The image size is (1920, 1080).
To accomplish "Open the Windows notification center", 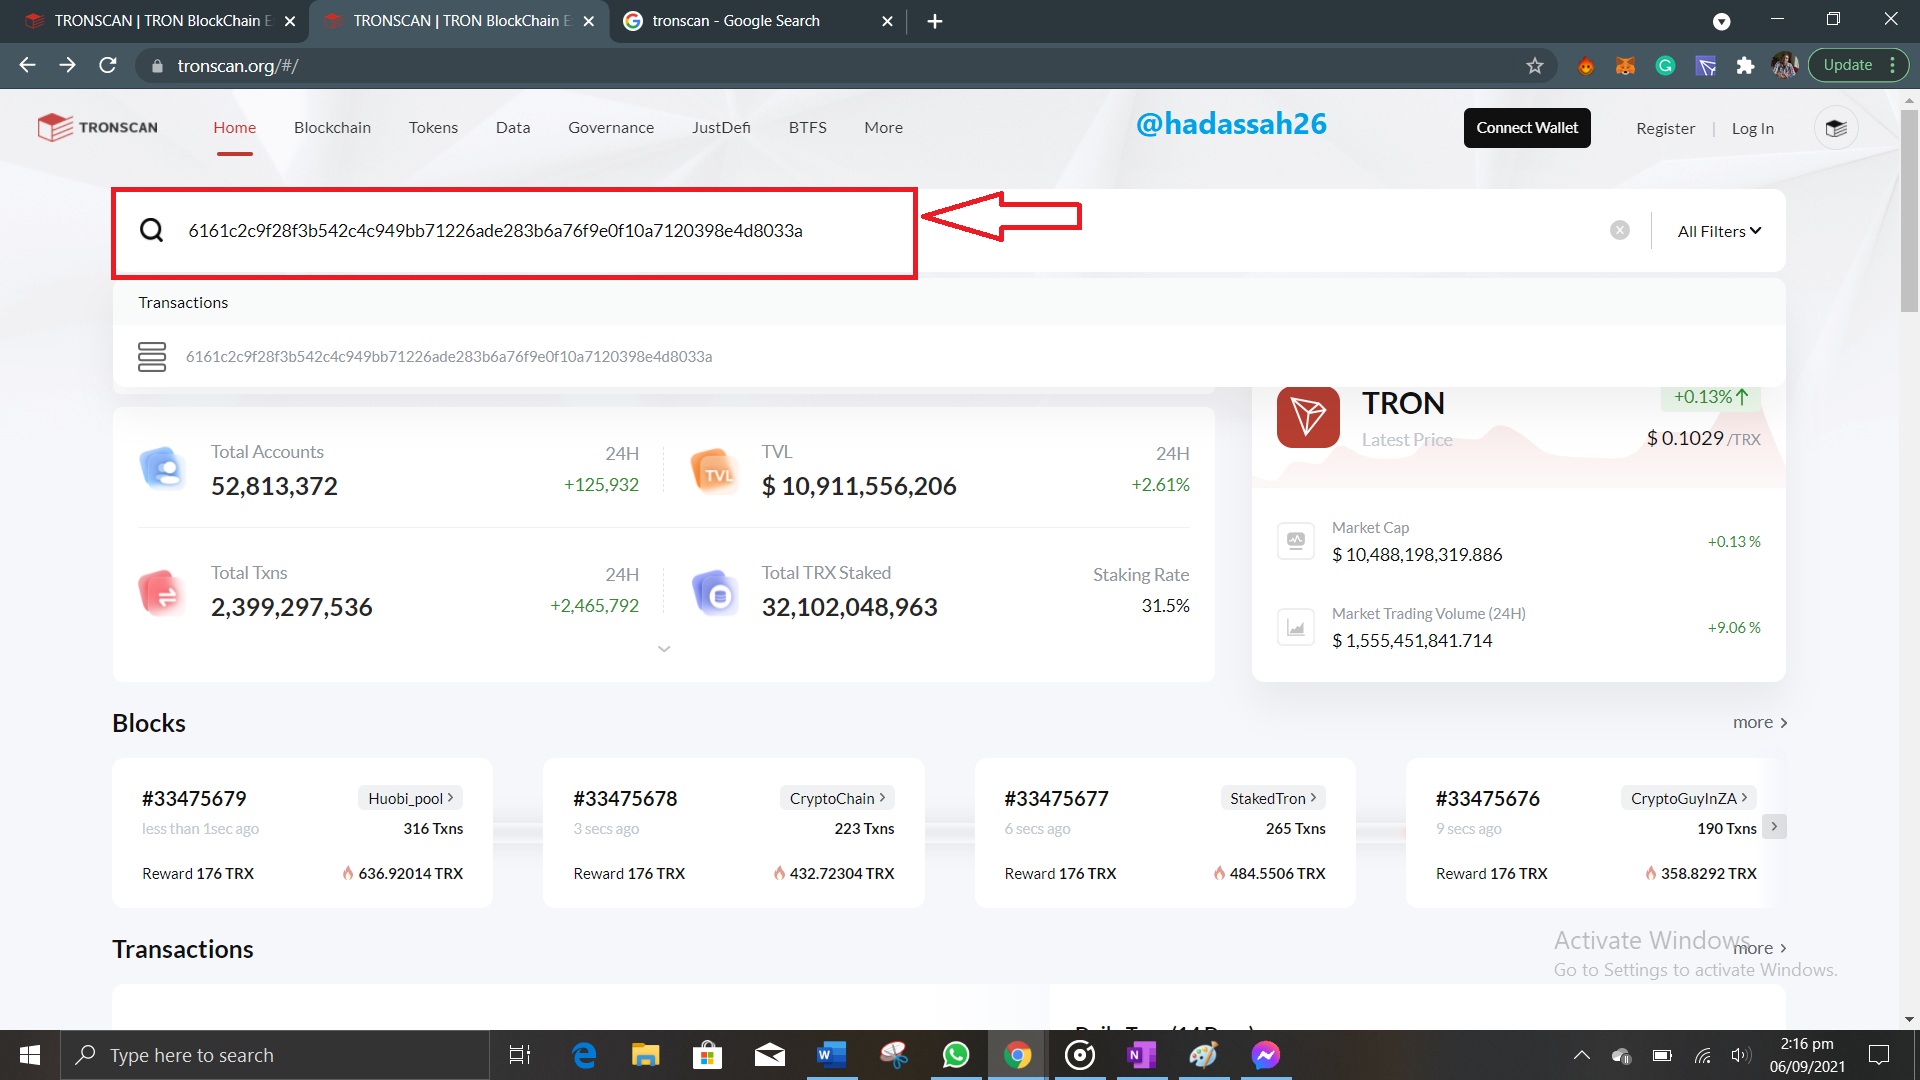I will pos(1879,1055).
